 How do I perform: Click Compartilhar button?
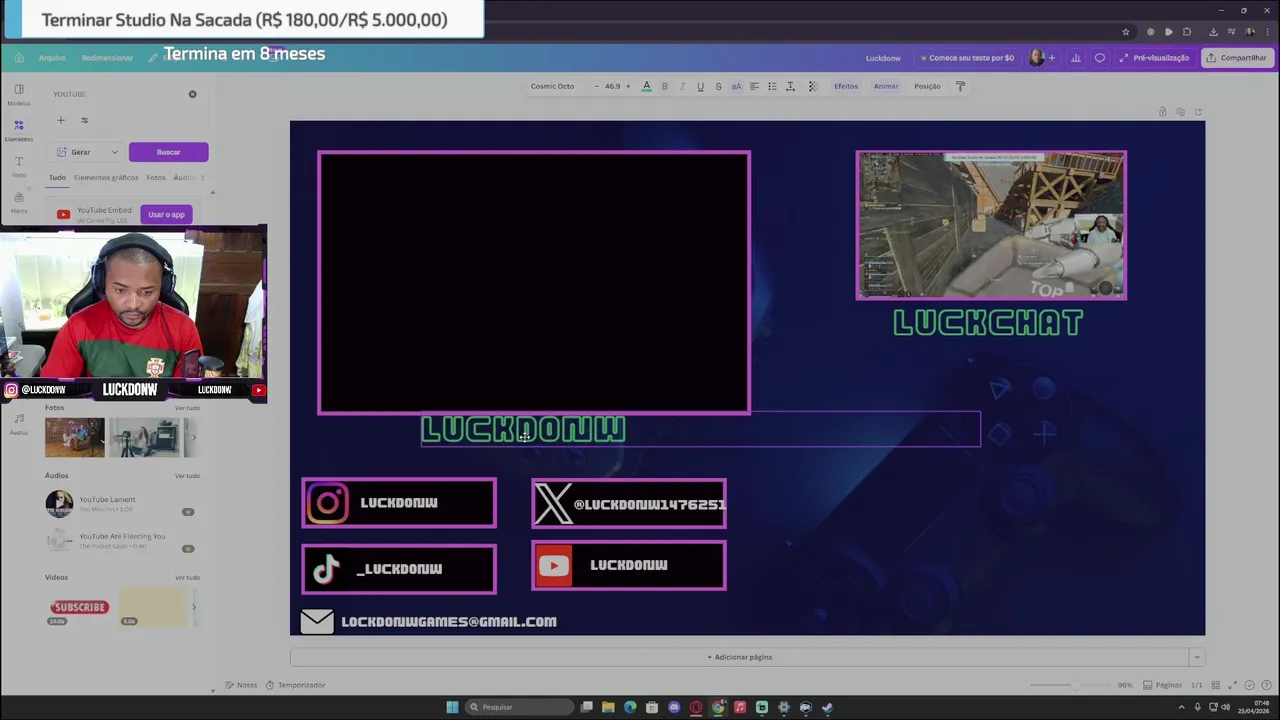click(1237, 58)
